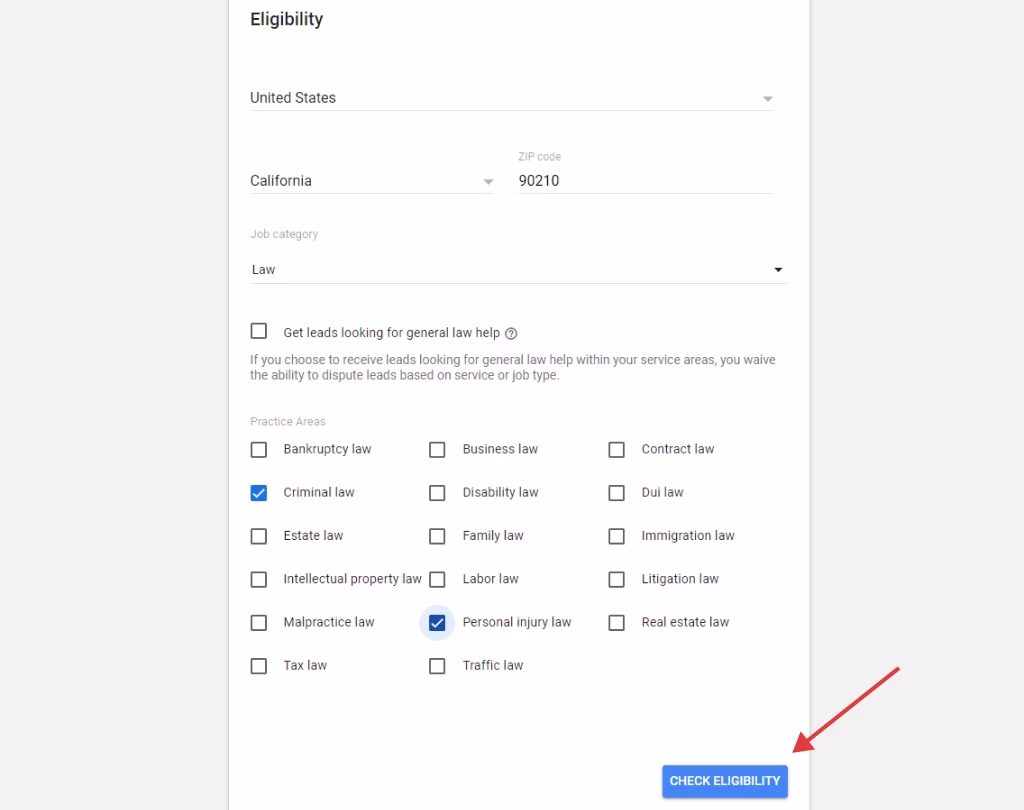
Task: Click the Check Eligibility button
Action: 725,781
